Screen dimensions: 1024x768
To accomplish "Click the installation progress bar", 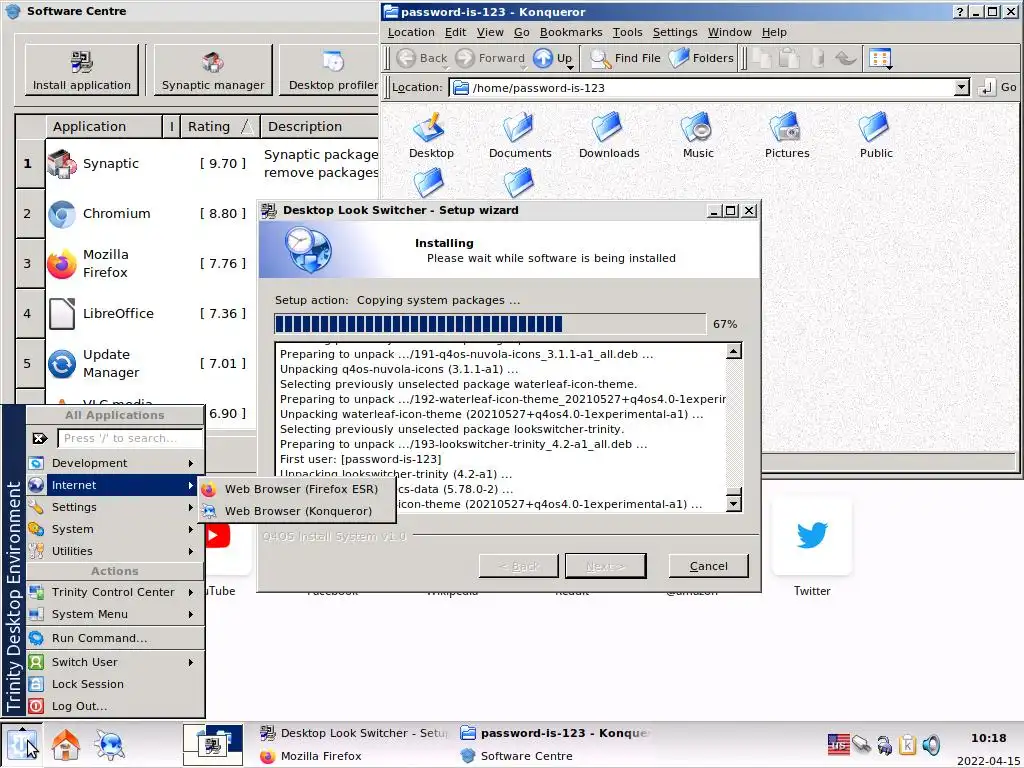I will [490, 324].
